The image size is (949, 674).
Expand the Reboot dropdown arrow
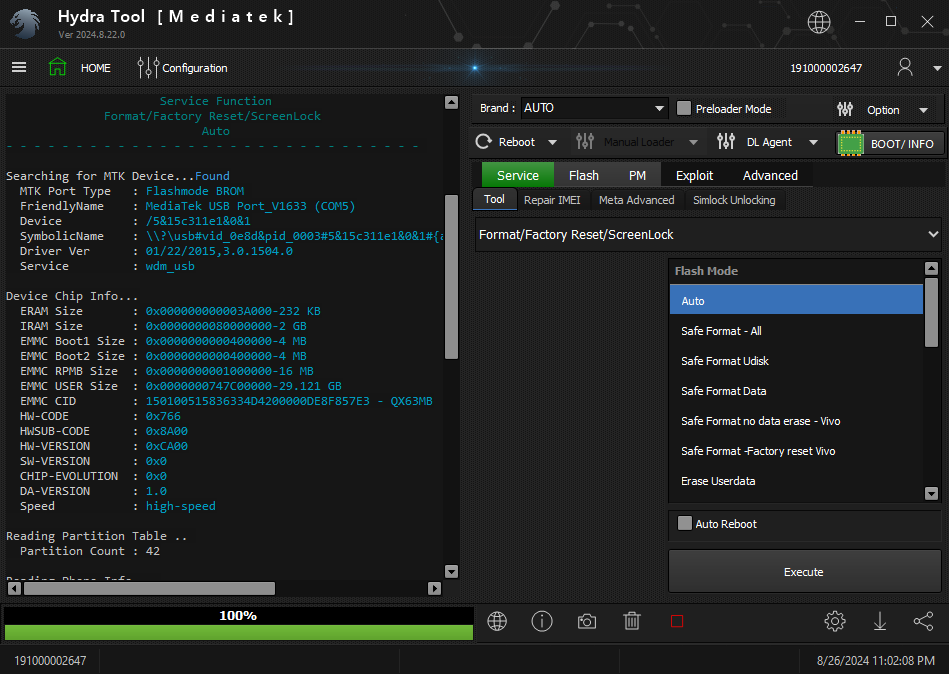(553, 142)
